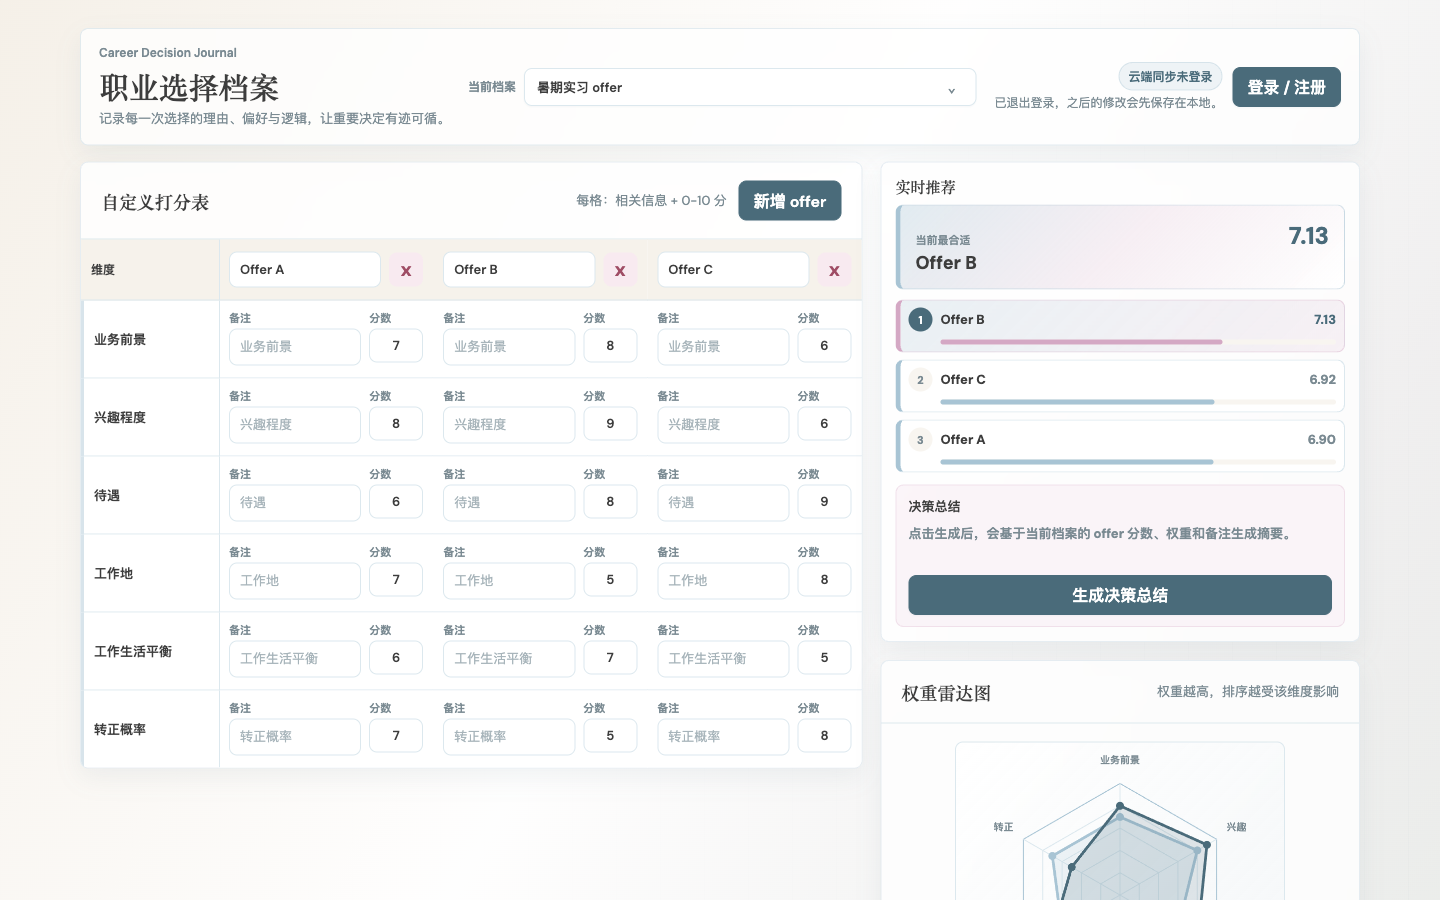Focus Offer A 业务前景 score box showing 7
Image resolution: width=1440 pixels, height=900 pixels.
point(396,346)
